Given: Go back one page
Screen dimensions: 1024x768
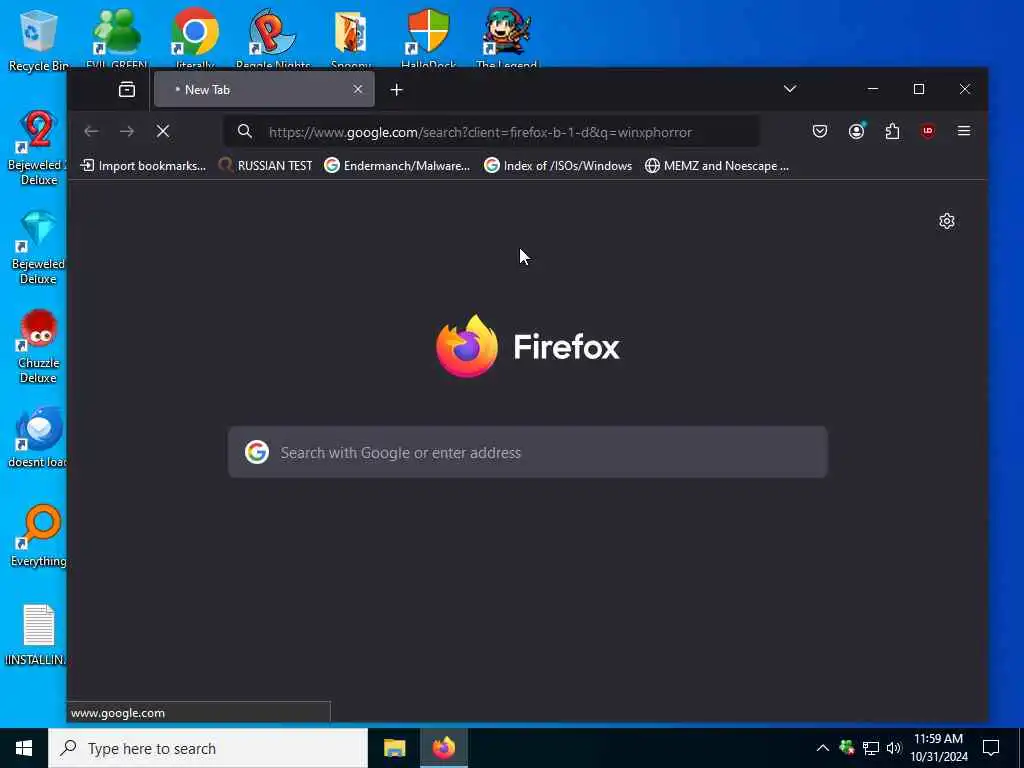Looking at the screenshot, I should coord(91,131).
